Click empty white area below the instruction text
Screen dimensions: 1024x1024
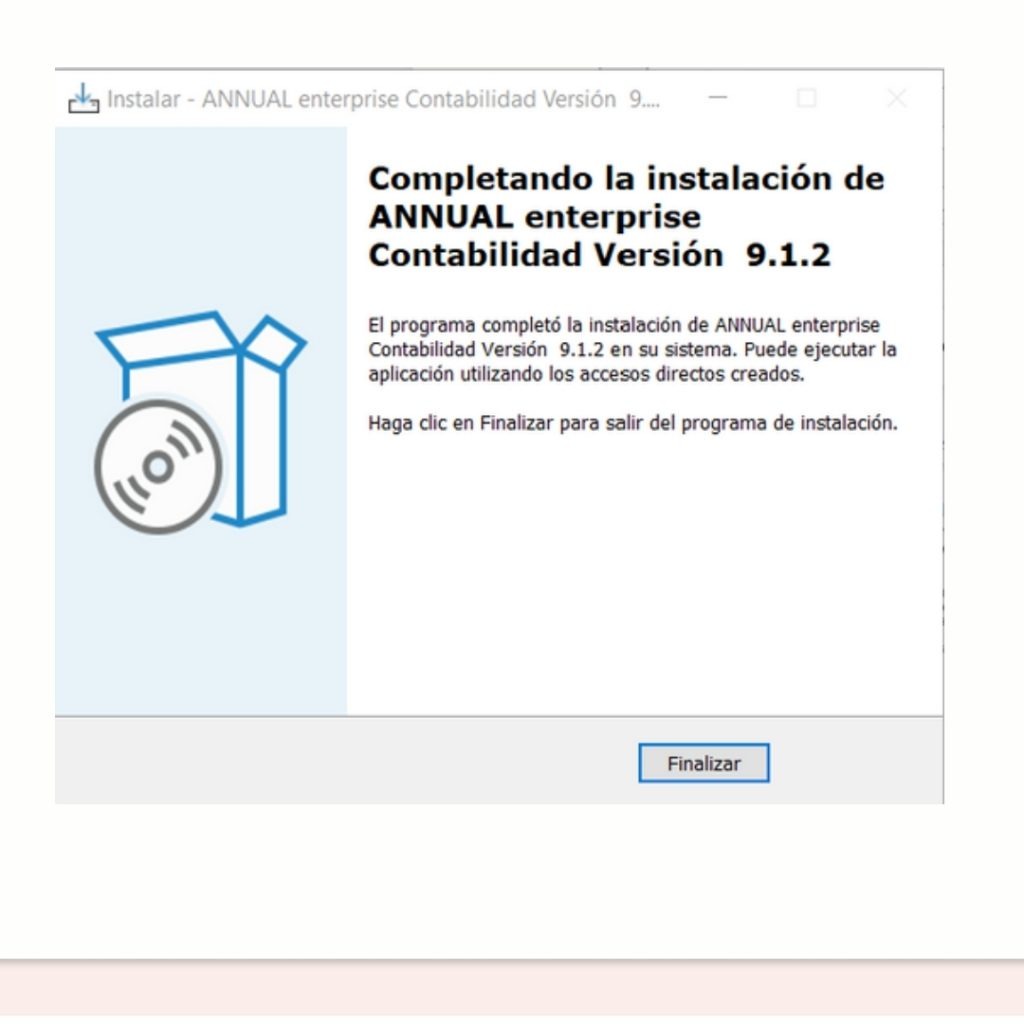(x=640, y=580)
